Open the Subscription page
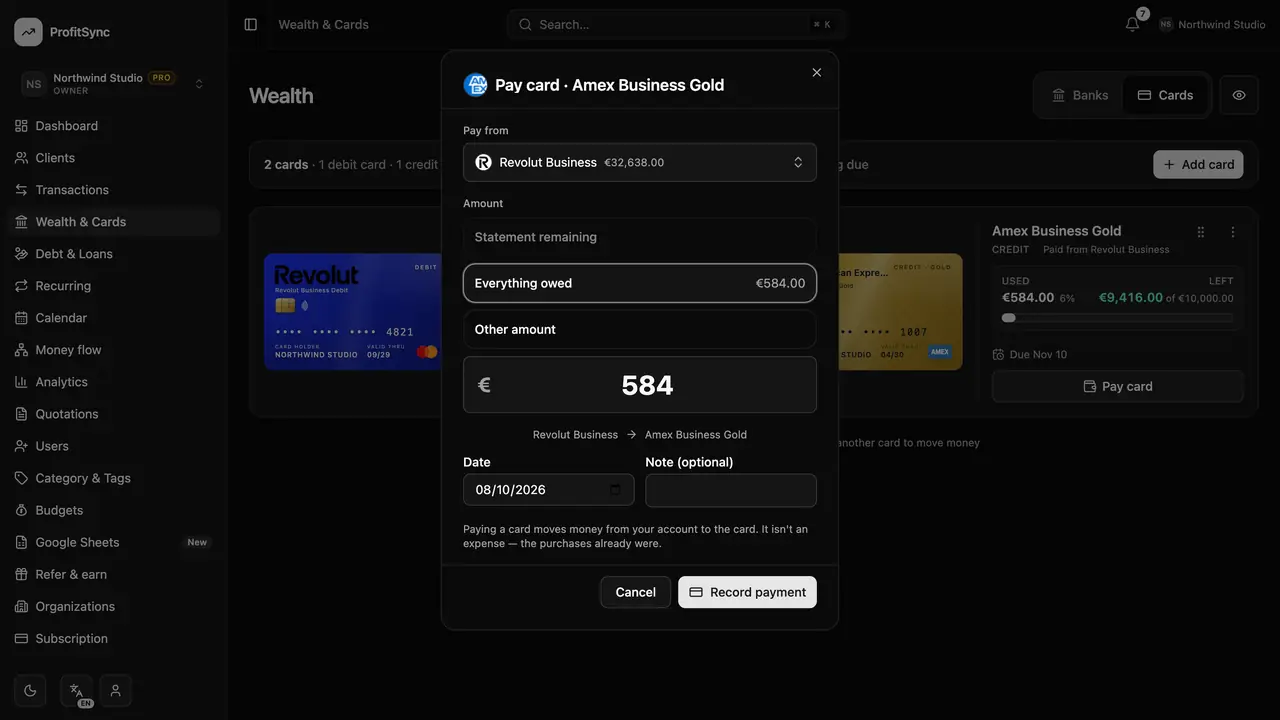Image resolution: width=1280 pixels, height=720 pixels. (114, 638)
